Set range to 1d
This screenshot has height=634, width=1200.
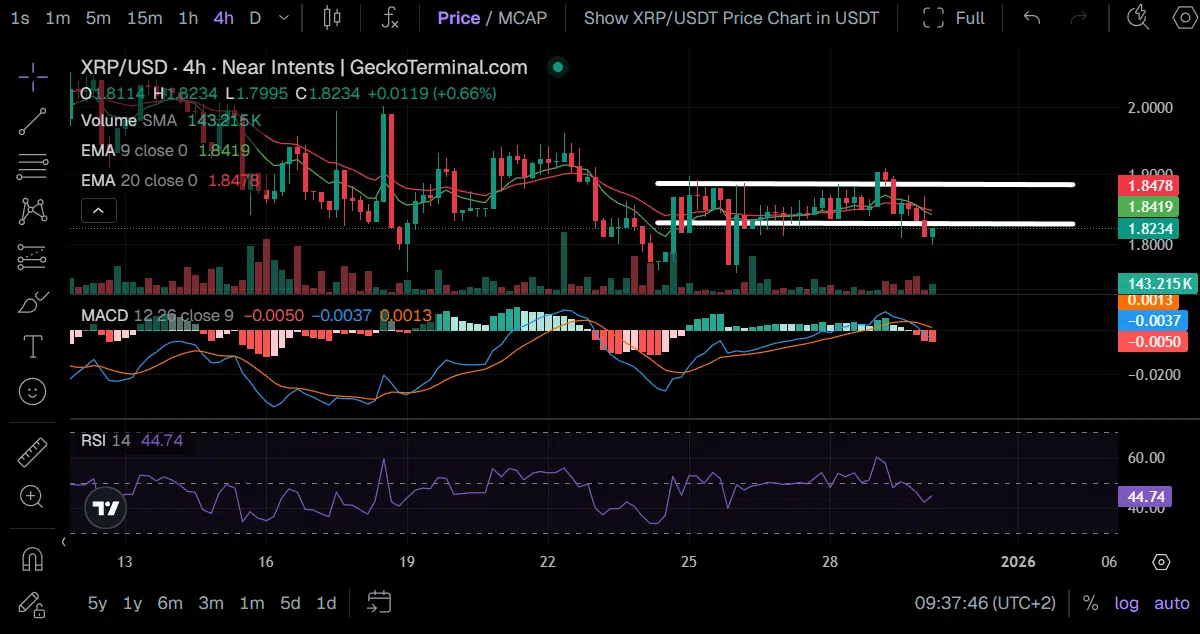pos(326,603)
